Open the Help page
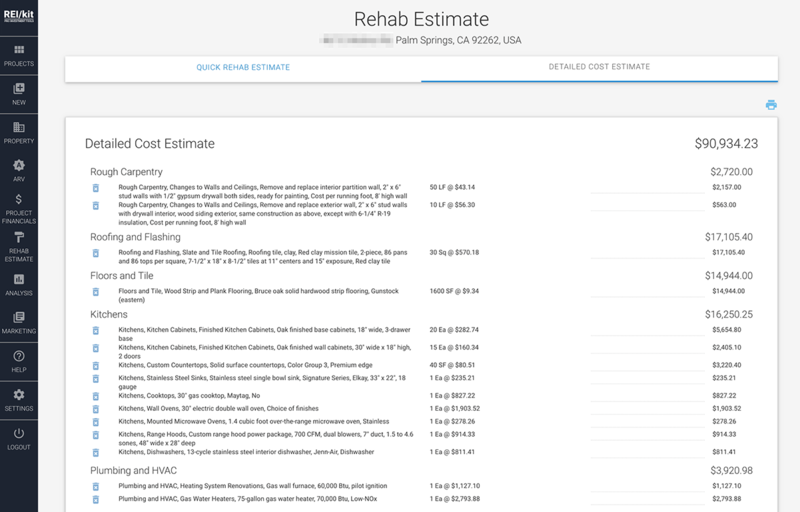The width and height of the screenshot is (800, 512). tap(19, 361)
